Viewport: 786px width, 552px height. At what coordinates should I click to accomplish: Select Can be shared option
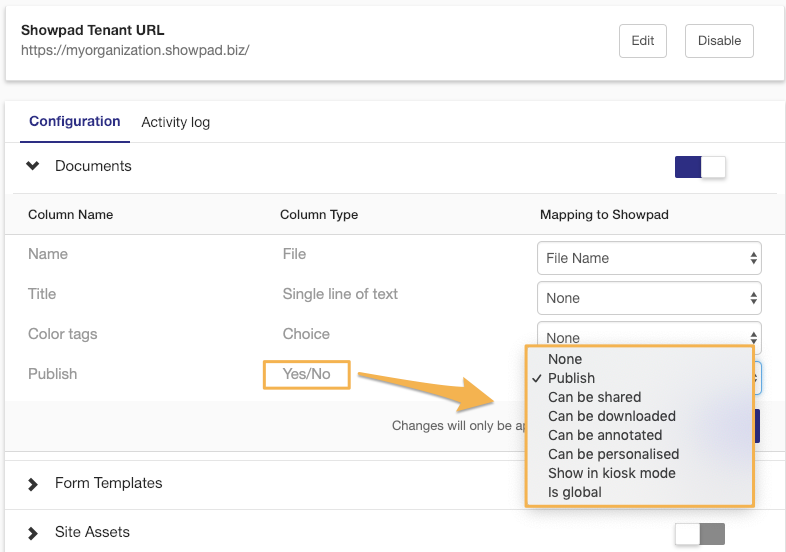pos(594,397)
